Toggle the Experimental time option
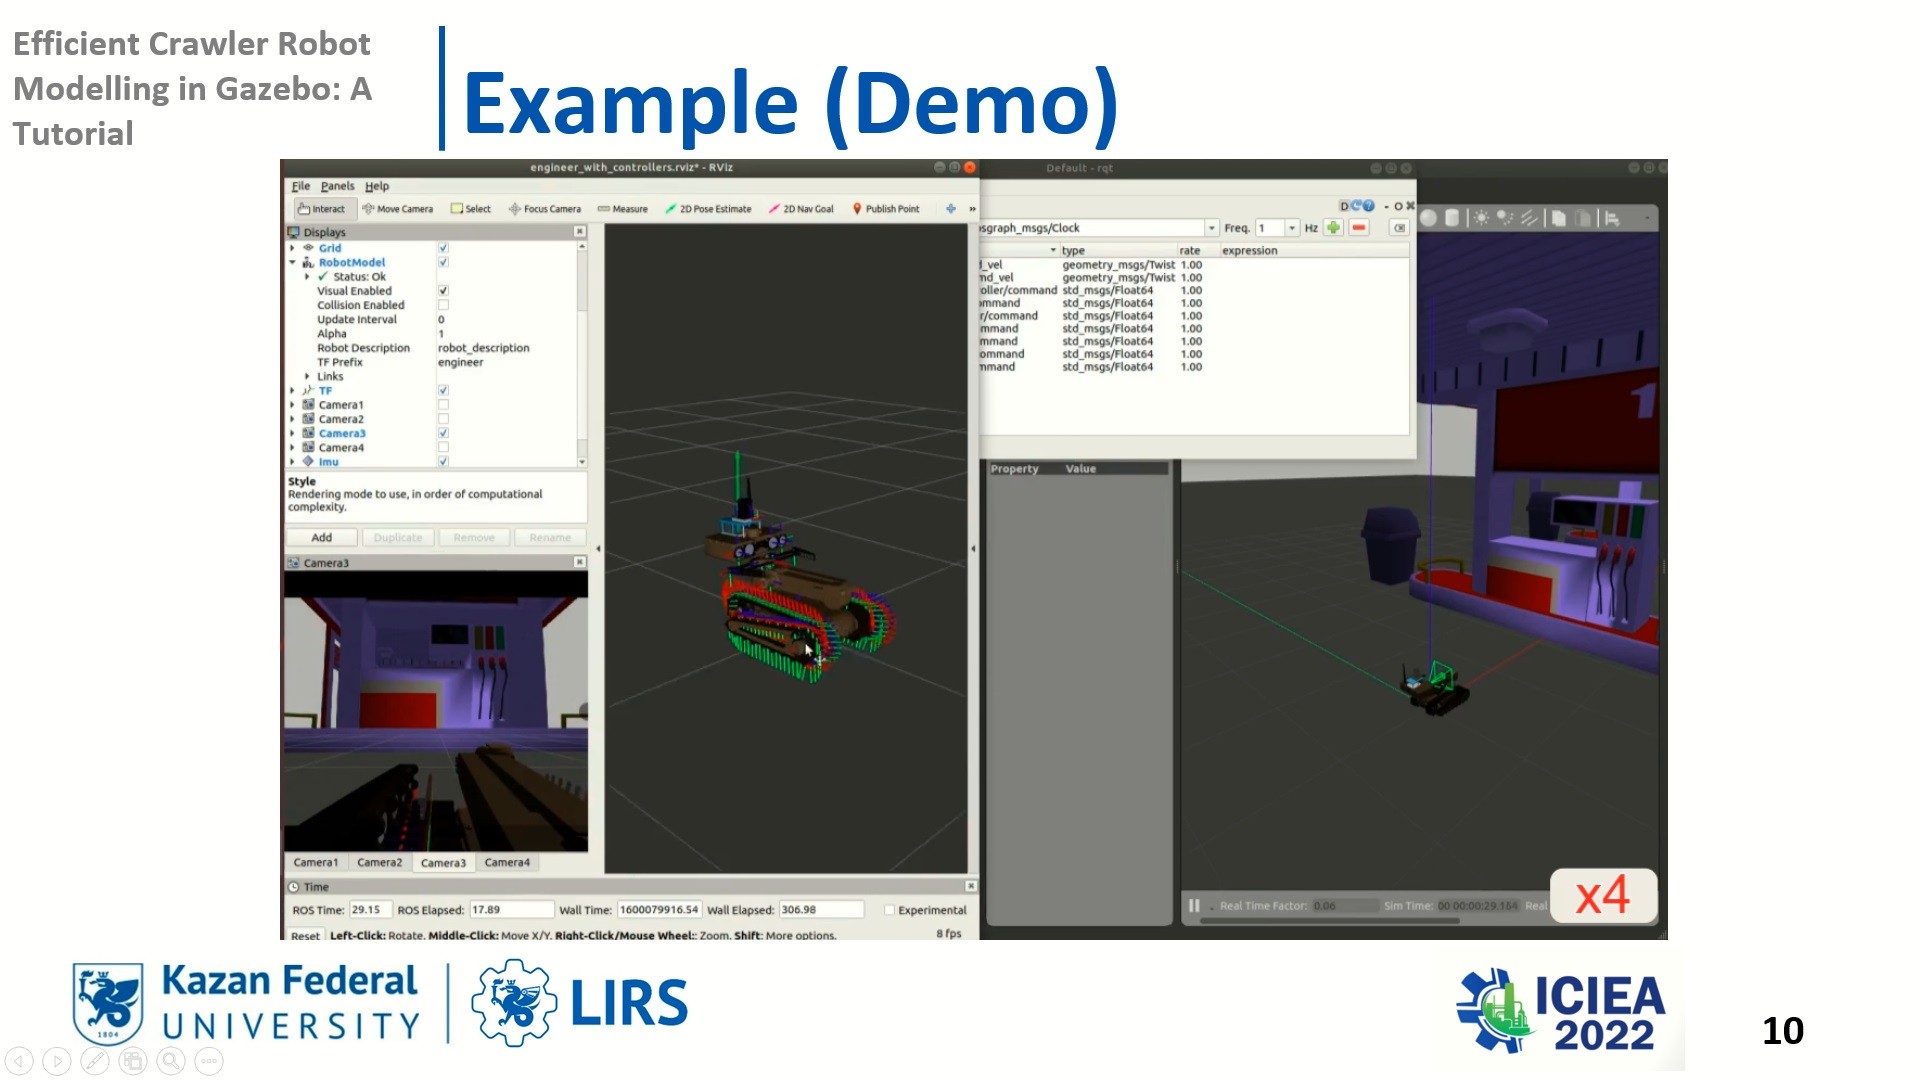This screenshot has width=1920, height=1080. [x=888, y=909]
